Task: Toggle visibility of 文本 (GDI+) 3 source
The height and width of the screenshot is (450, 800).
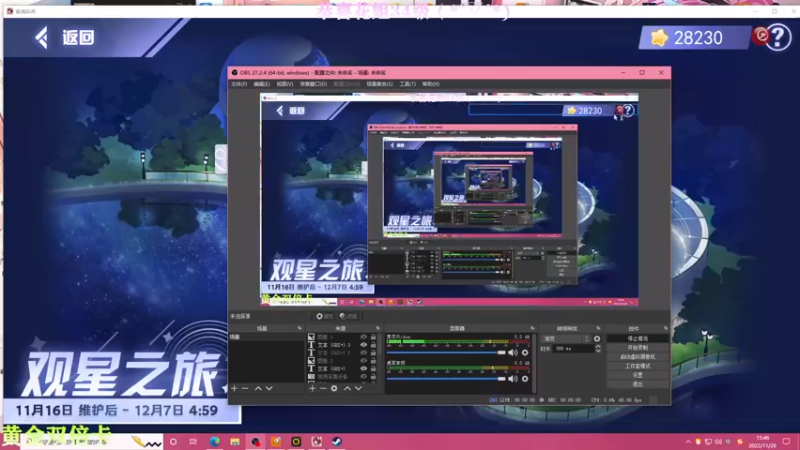Action: (363, 345)
